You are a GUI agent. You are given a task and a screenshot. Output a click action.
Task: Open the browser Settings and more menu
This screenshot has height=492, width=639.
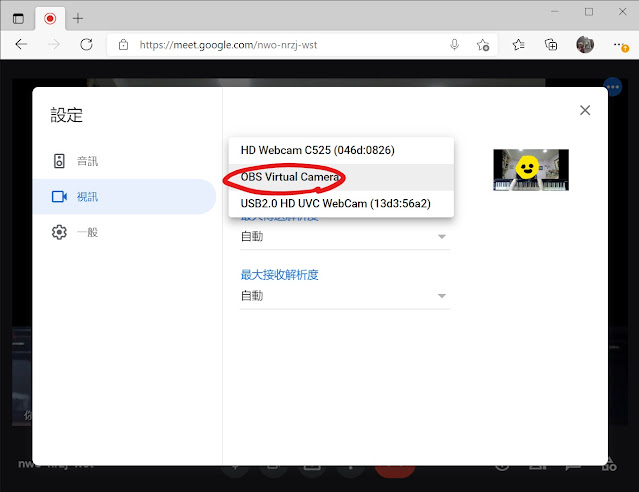(x=620, y=45)
